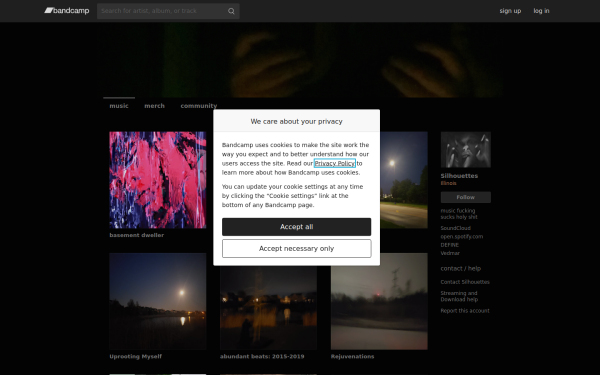This screenshot has height=375, width=600.
Task: Click the Silhouettes artist photo
Action: coord(466,150)
